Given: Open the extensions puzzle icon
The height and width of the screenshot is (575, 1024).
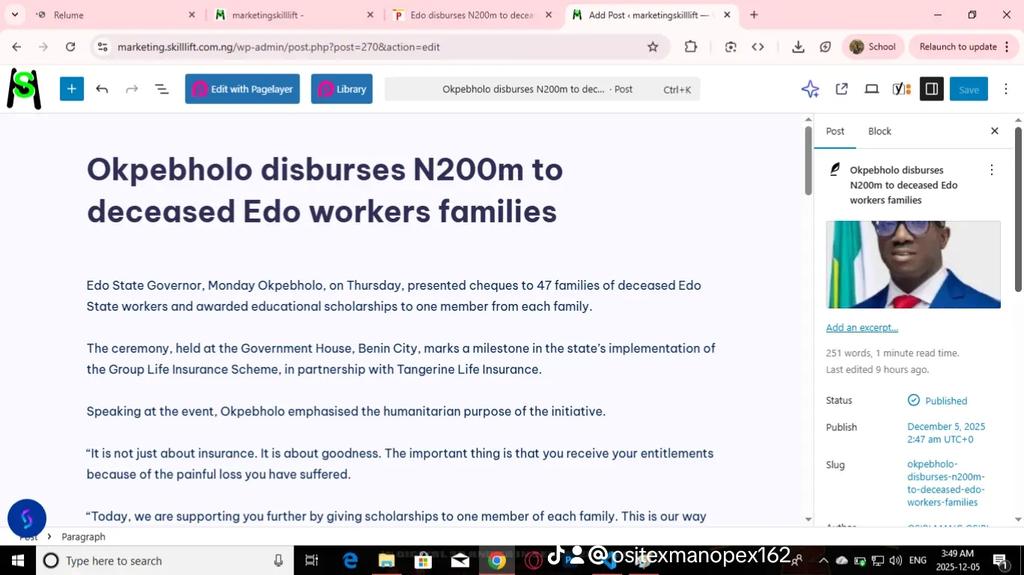Looking at the screenshot, I should [x=690, y=46].
